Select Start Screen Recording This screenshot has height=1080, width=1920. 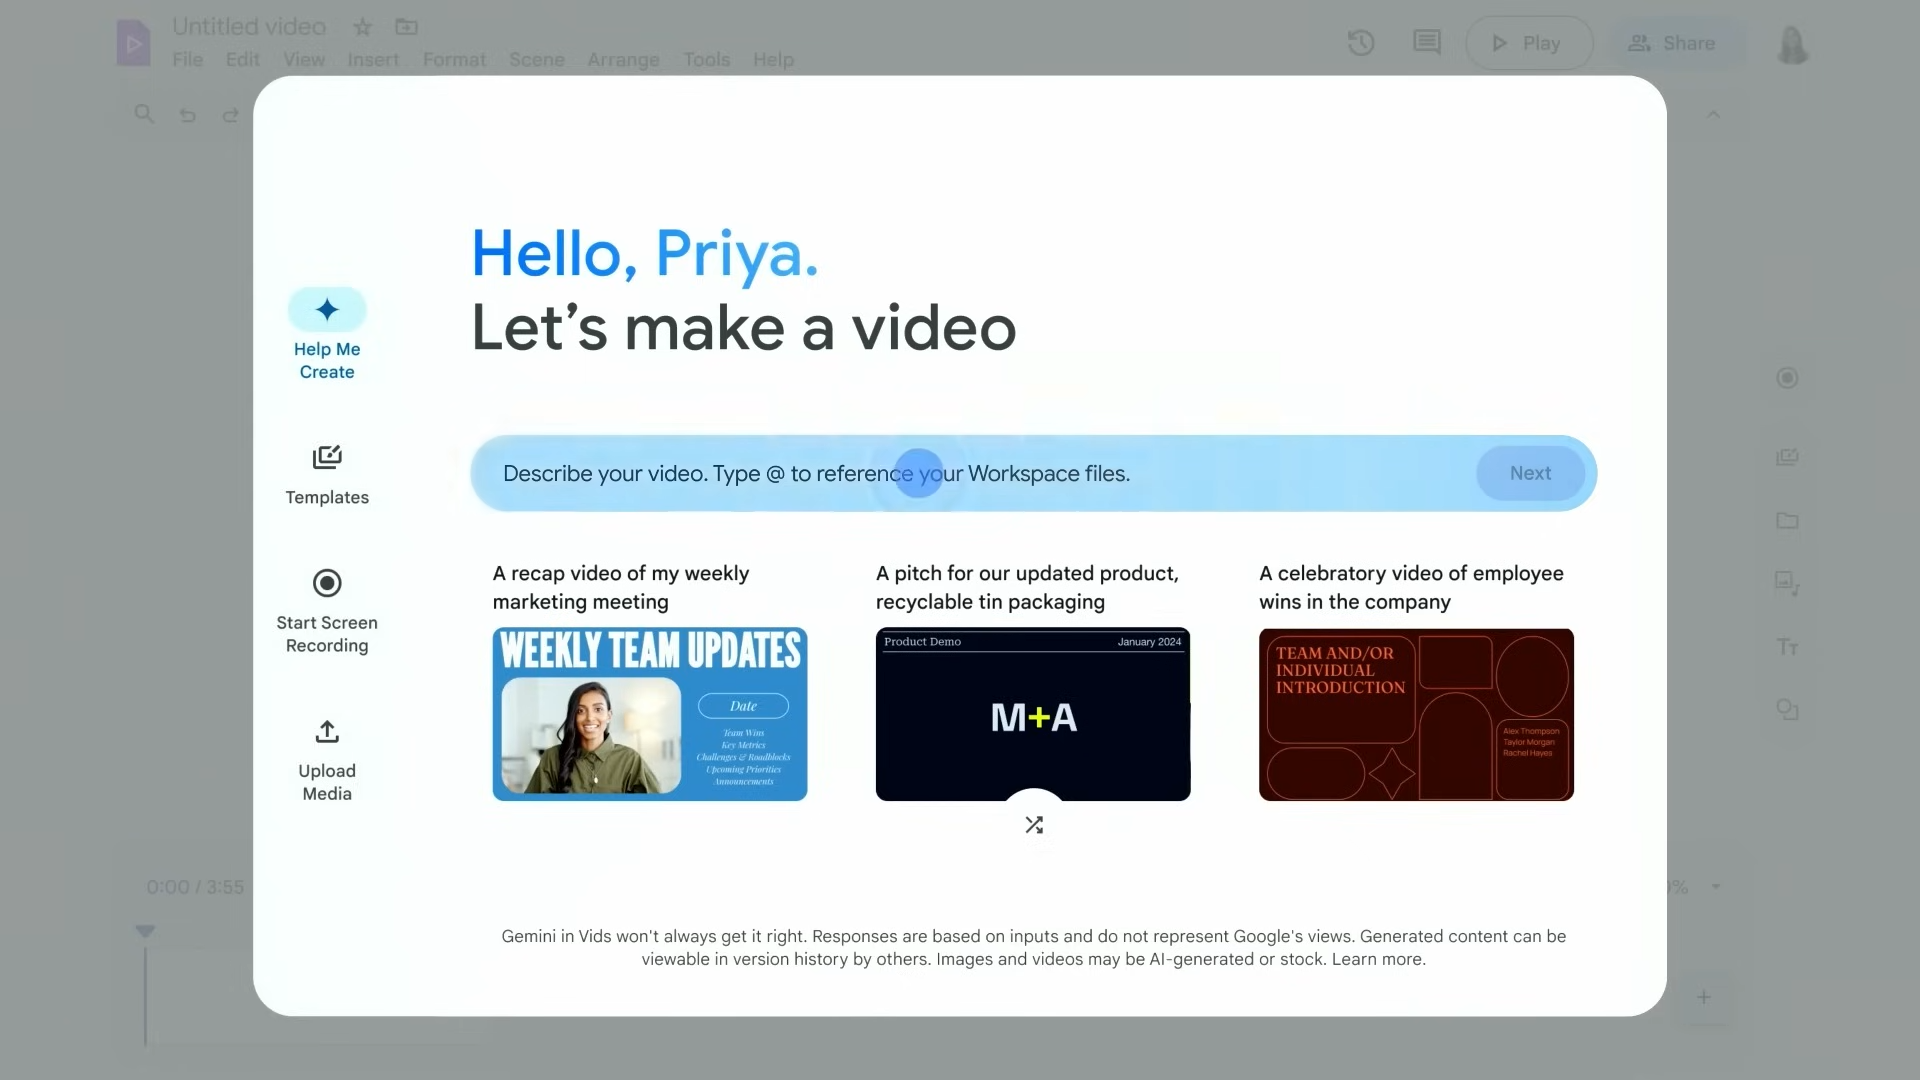tap(327, 609)
